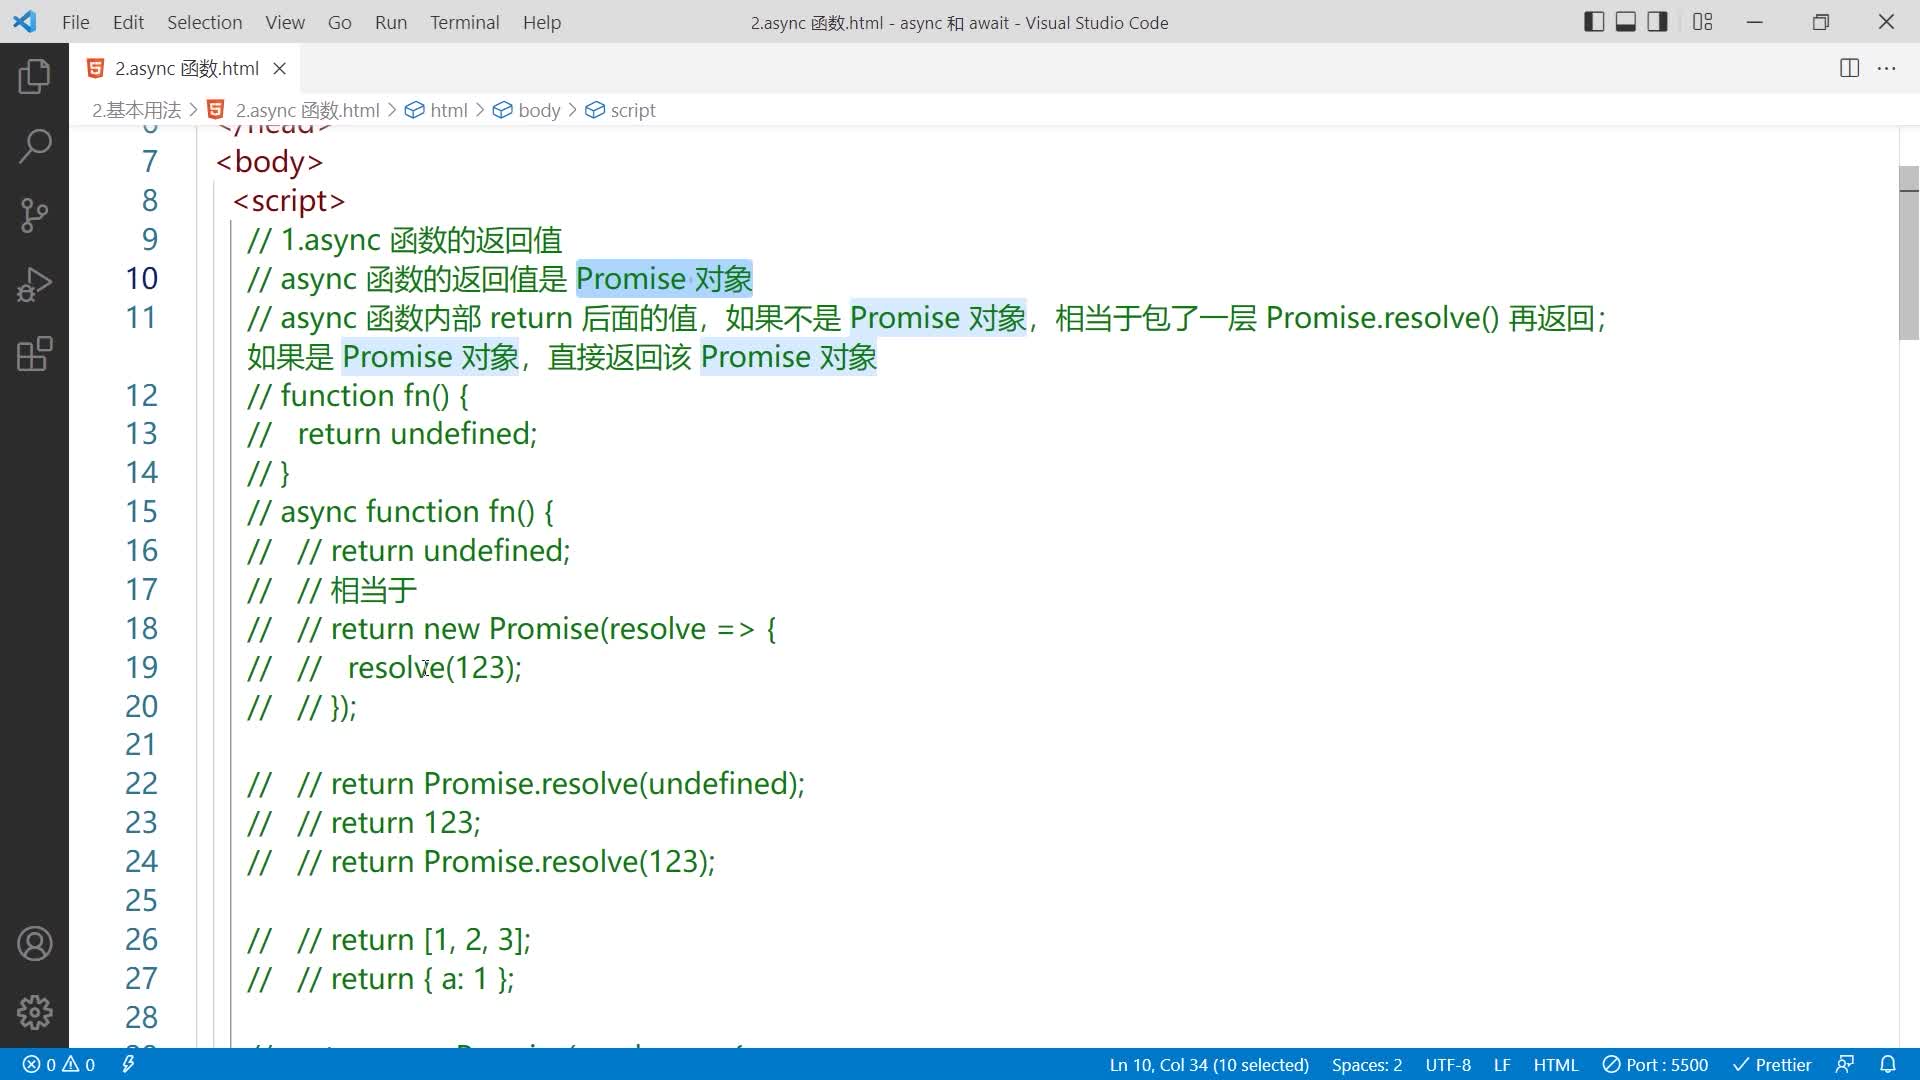Click the Port : 5500 live server button
Viewport: 1920px width, 1080px height.
click(x=1655, y=1064)
